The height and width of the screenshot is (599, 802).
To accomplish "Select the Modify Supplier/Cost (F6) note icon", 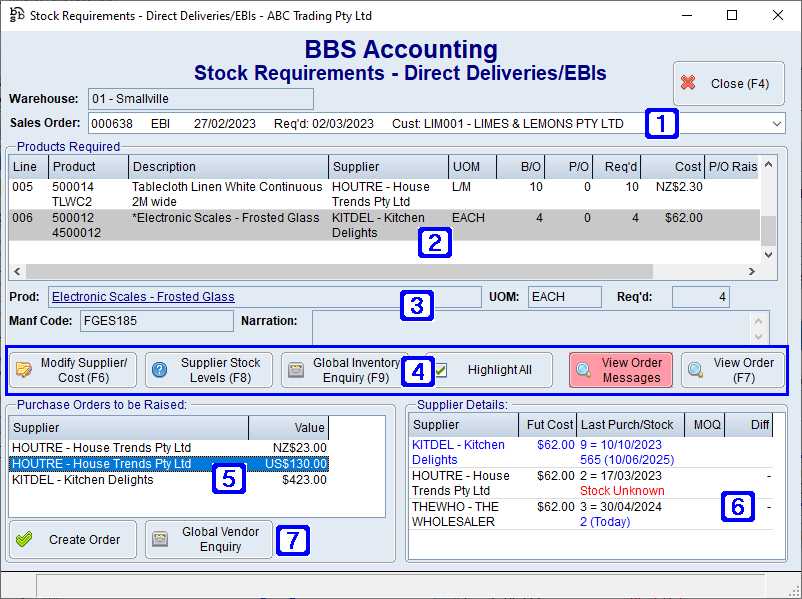I will point(25,370).
